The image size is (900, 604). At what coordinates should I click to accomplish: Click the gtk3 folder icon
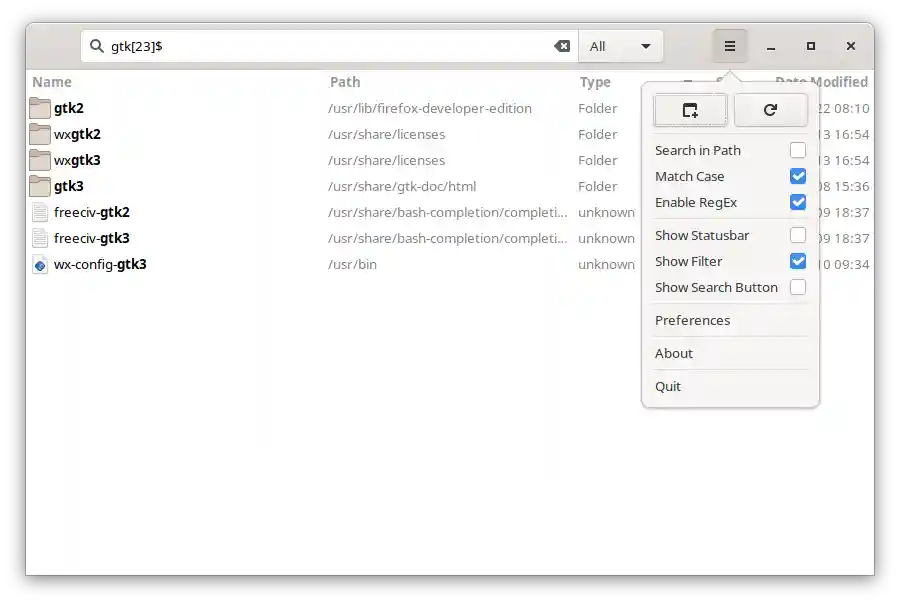point(40,186)
